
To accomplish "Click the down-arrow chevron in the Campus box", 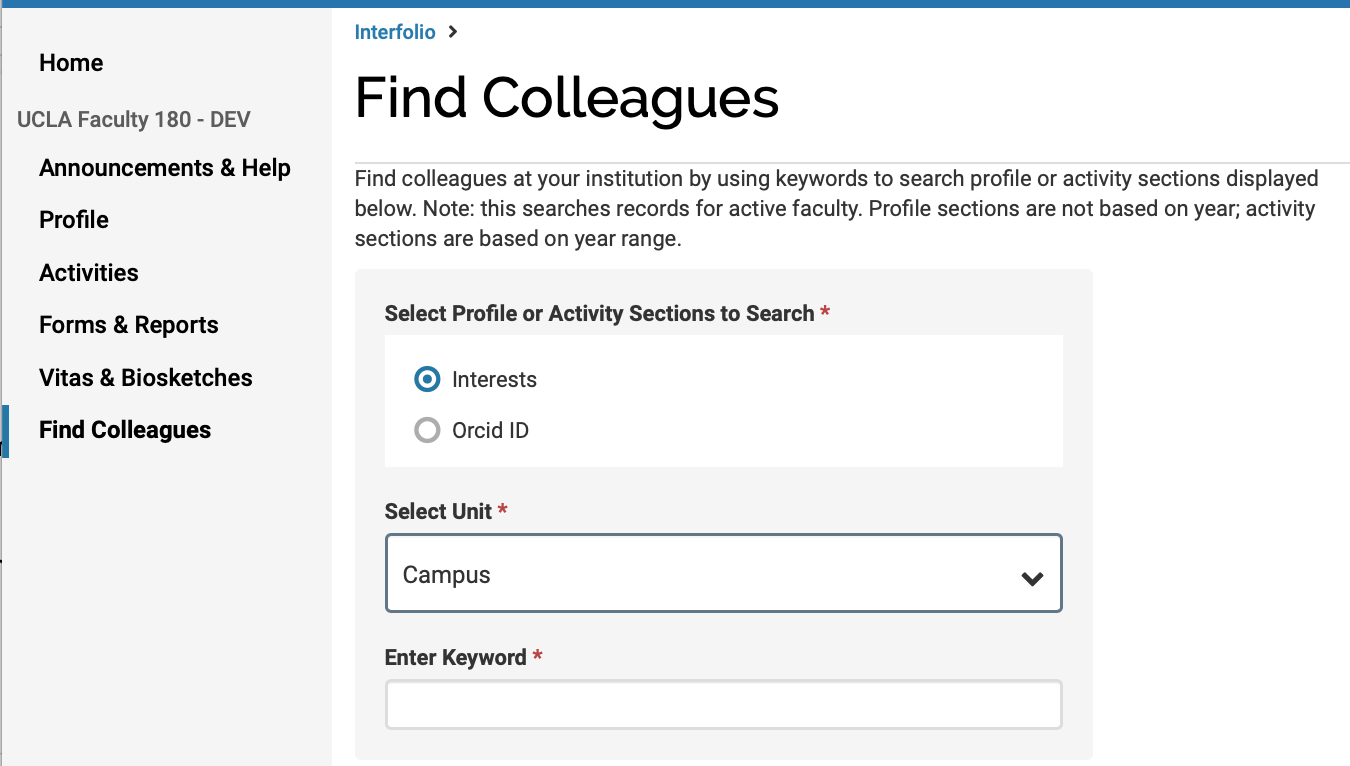I will click(x=1032, y=578).
